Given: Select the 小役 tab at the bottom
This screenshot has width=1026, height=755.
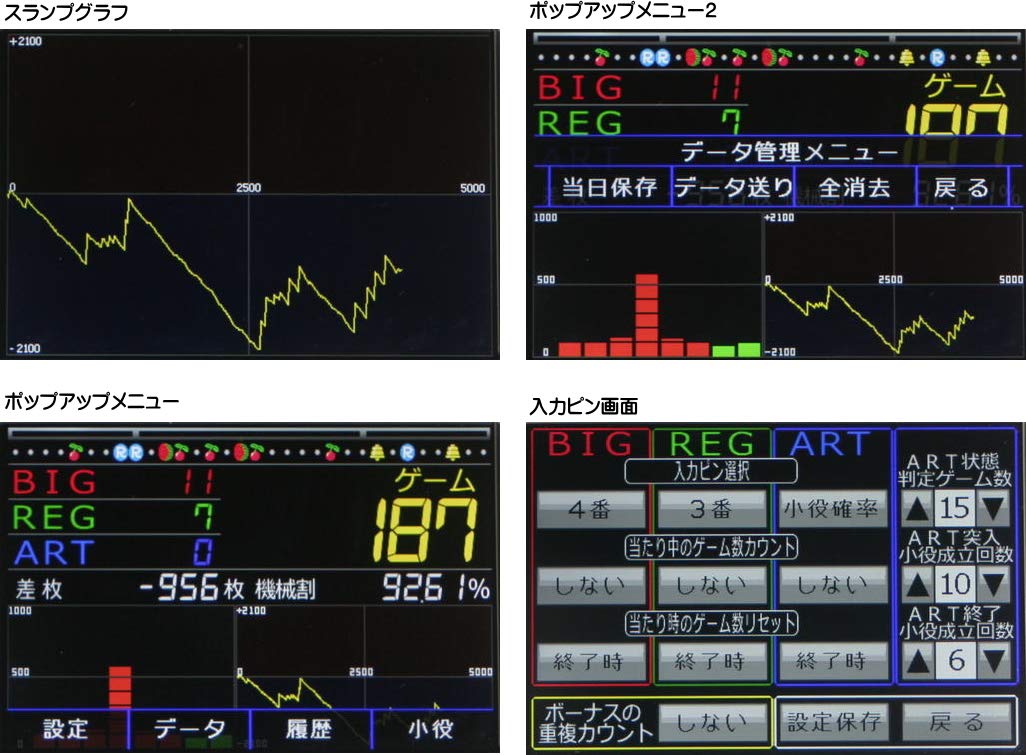Looking at the screenshot, I should click(432, 729).
